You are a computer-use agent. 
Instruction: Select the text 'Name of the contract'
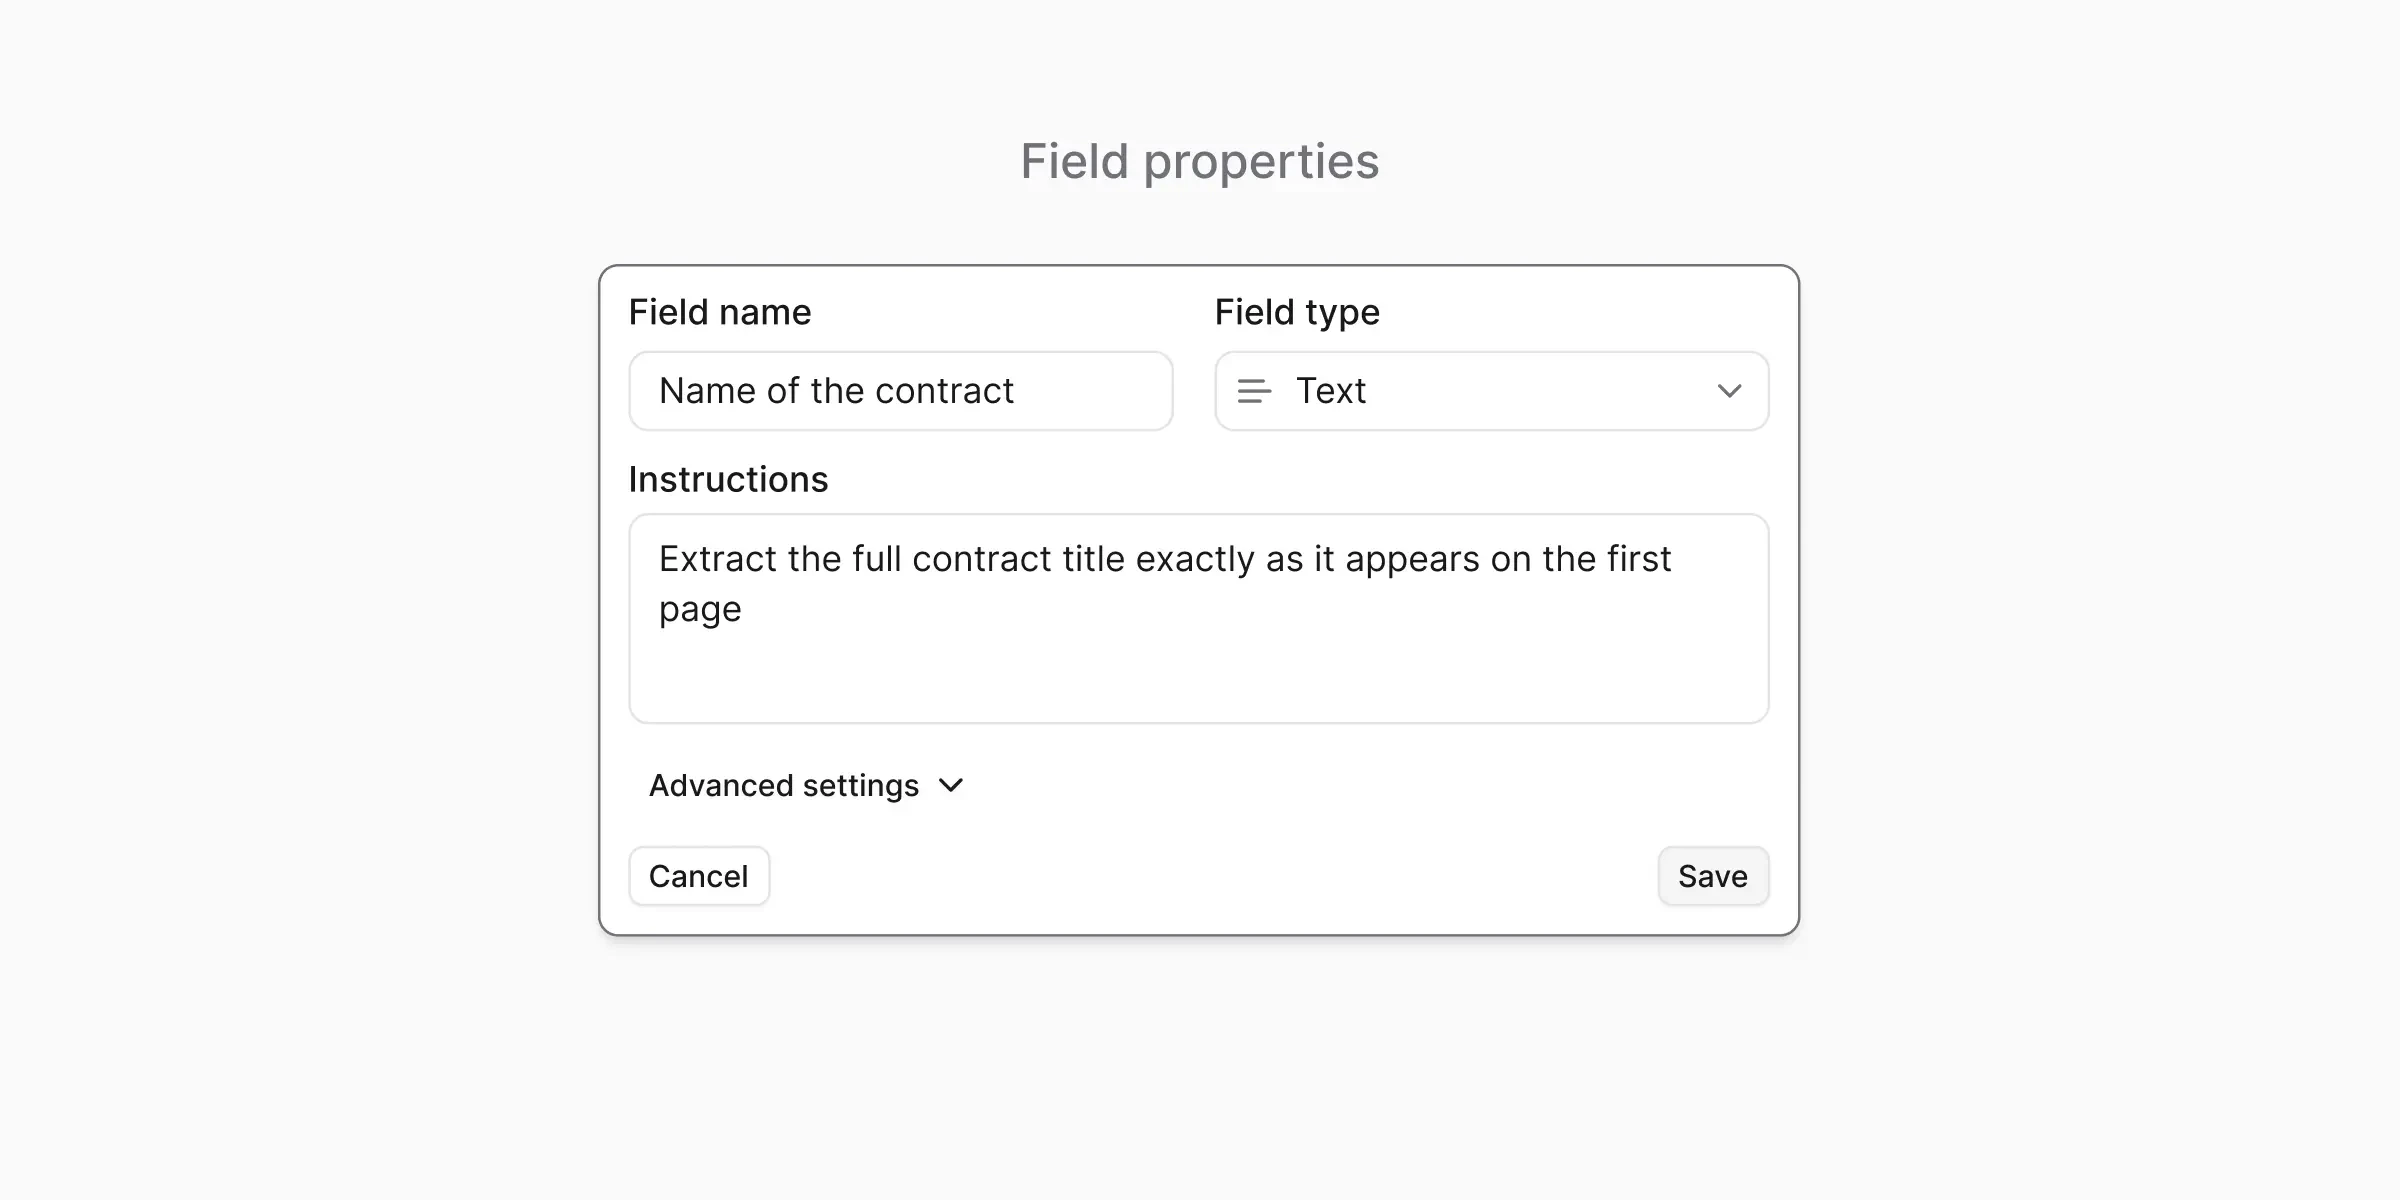837,391
